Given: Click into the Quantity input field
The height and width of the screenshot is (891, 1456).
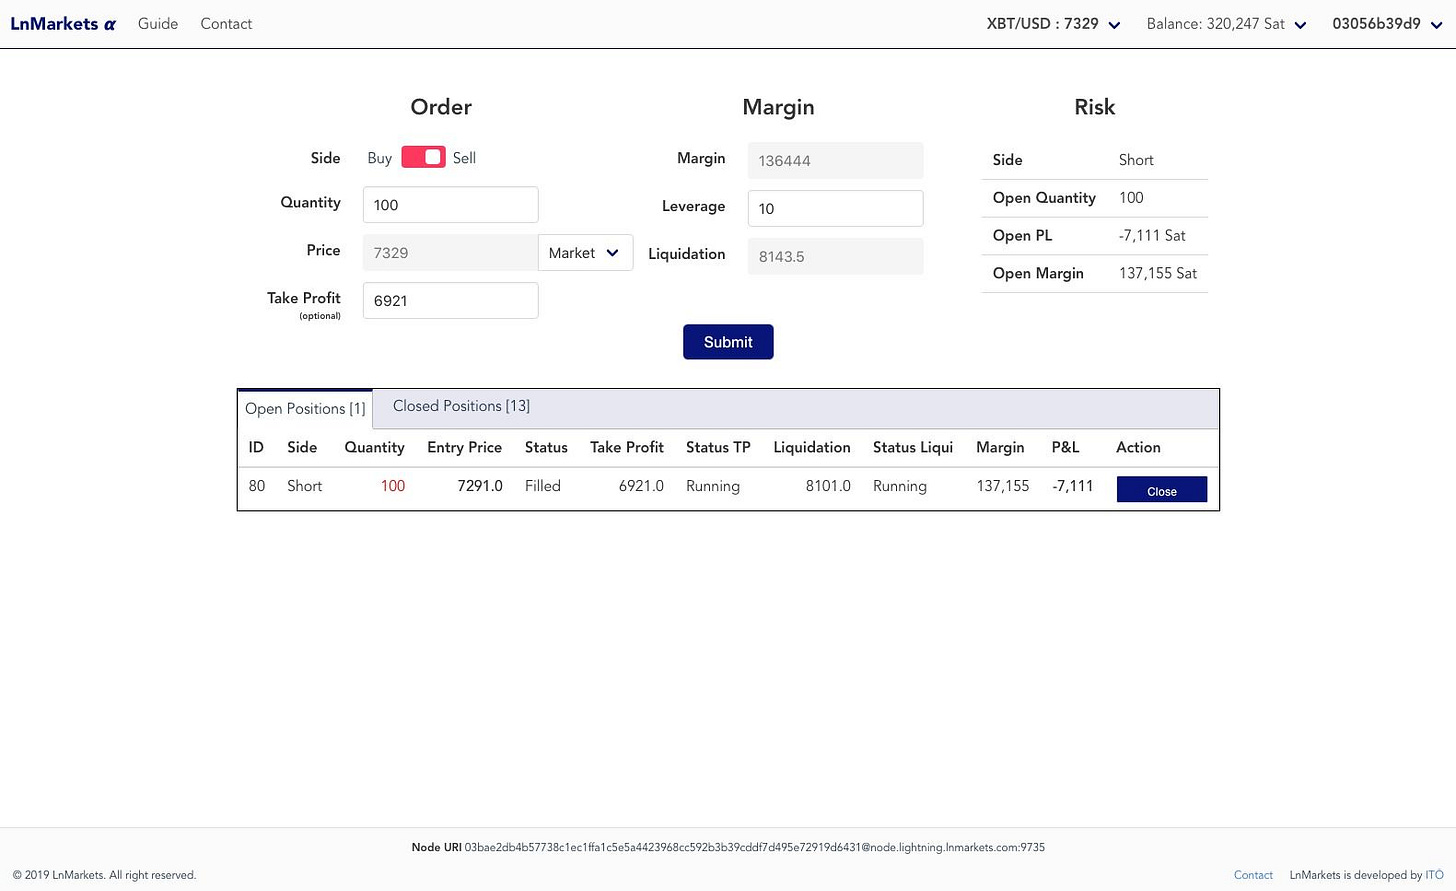Looking at the screenshot, I should pyautogui.click(x=450, y=204).
